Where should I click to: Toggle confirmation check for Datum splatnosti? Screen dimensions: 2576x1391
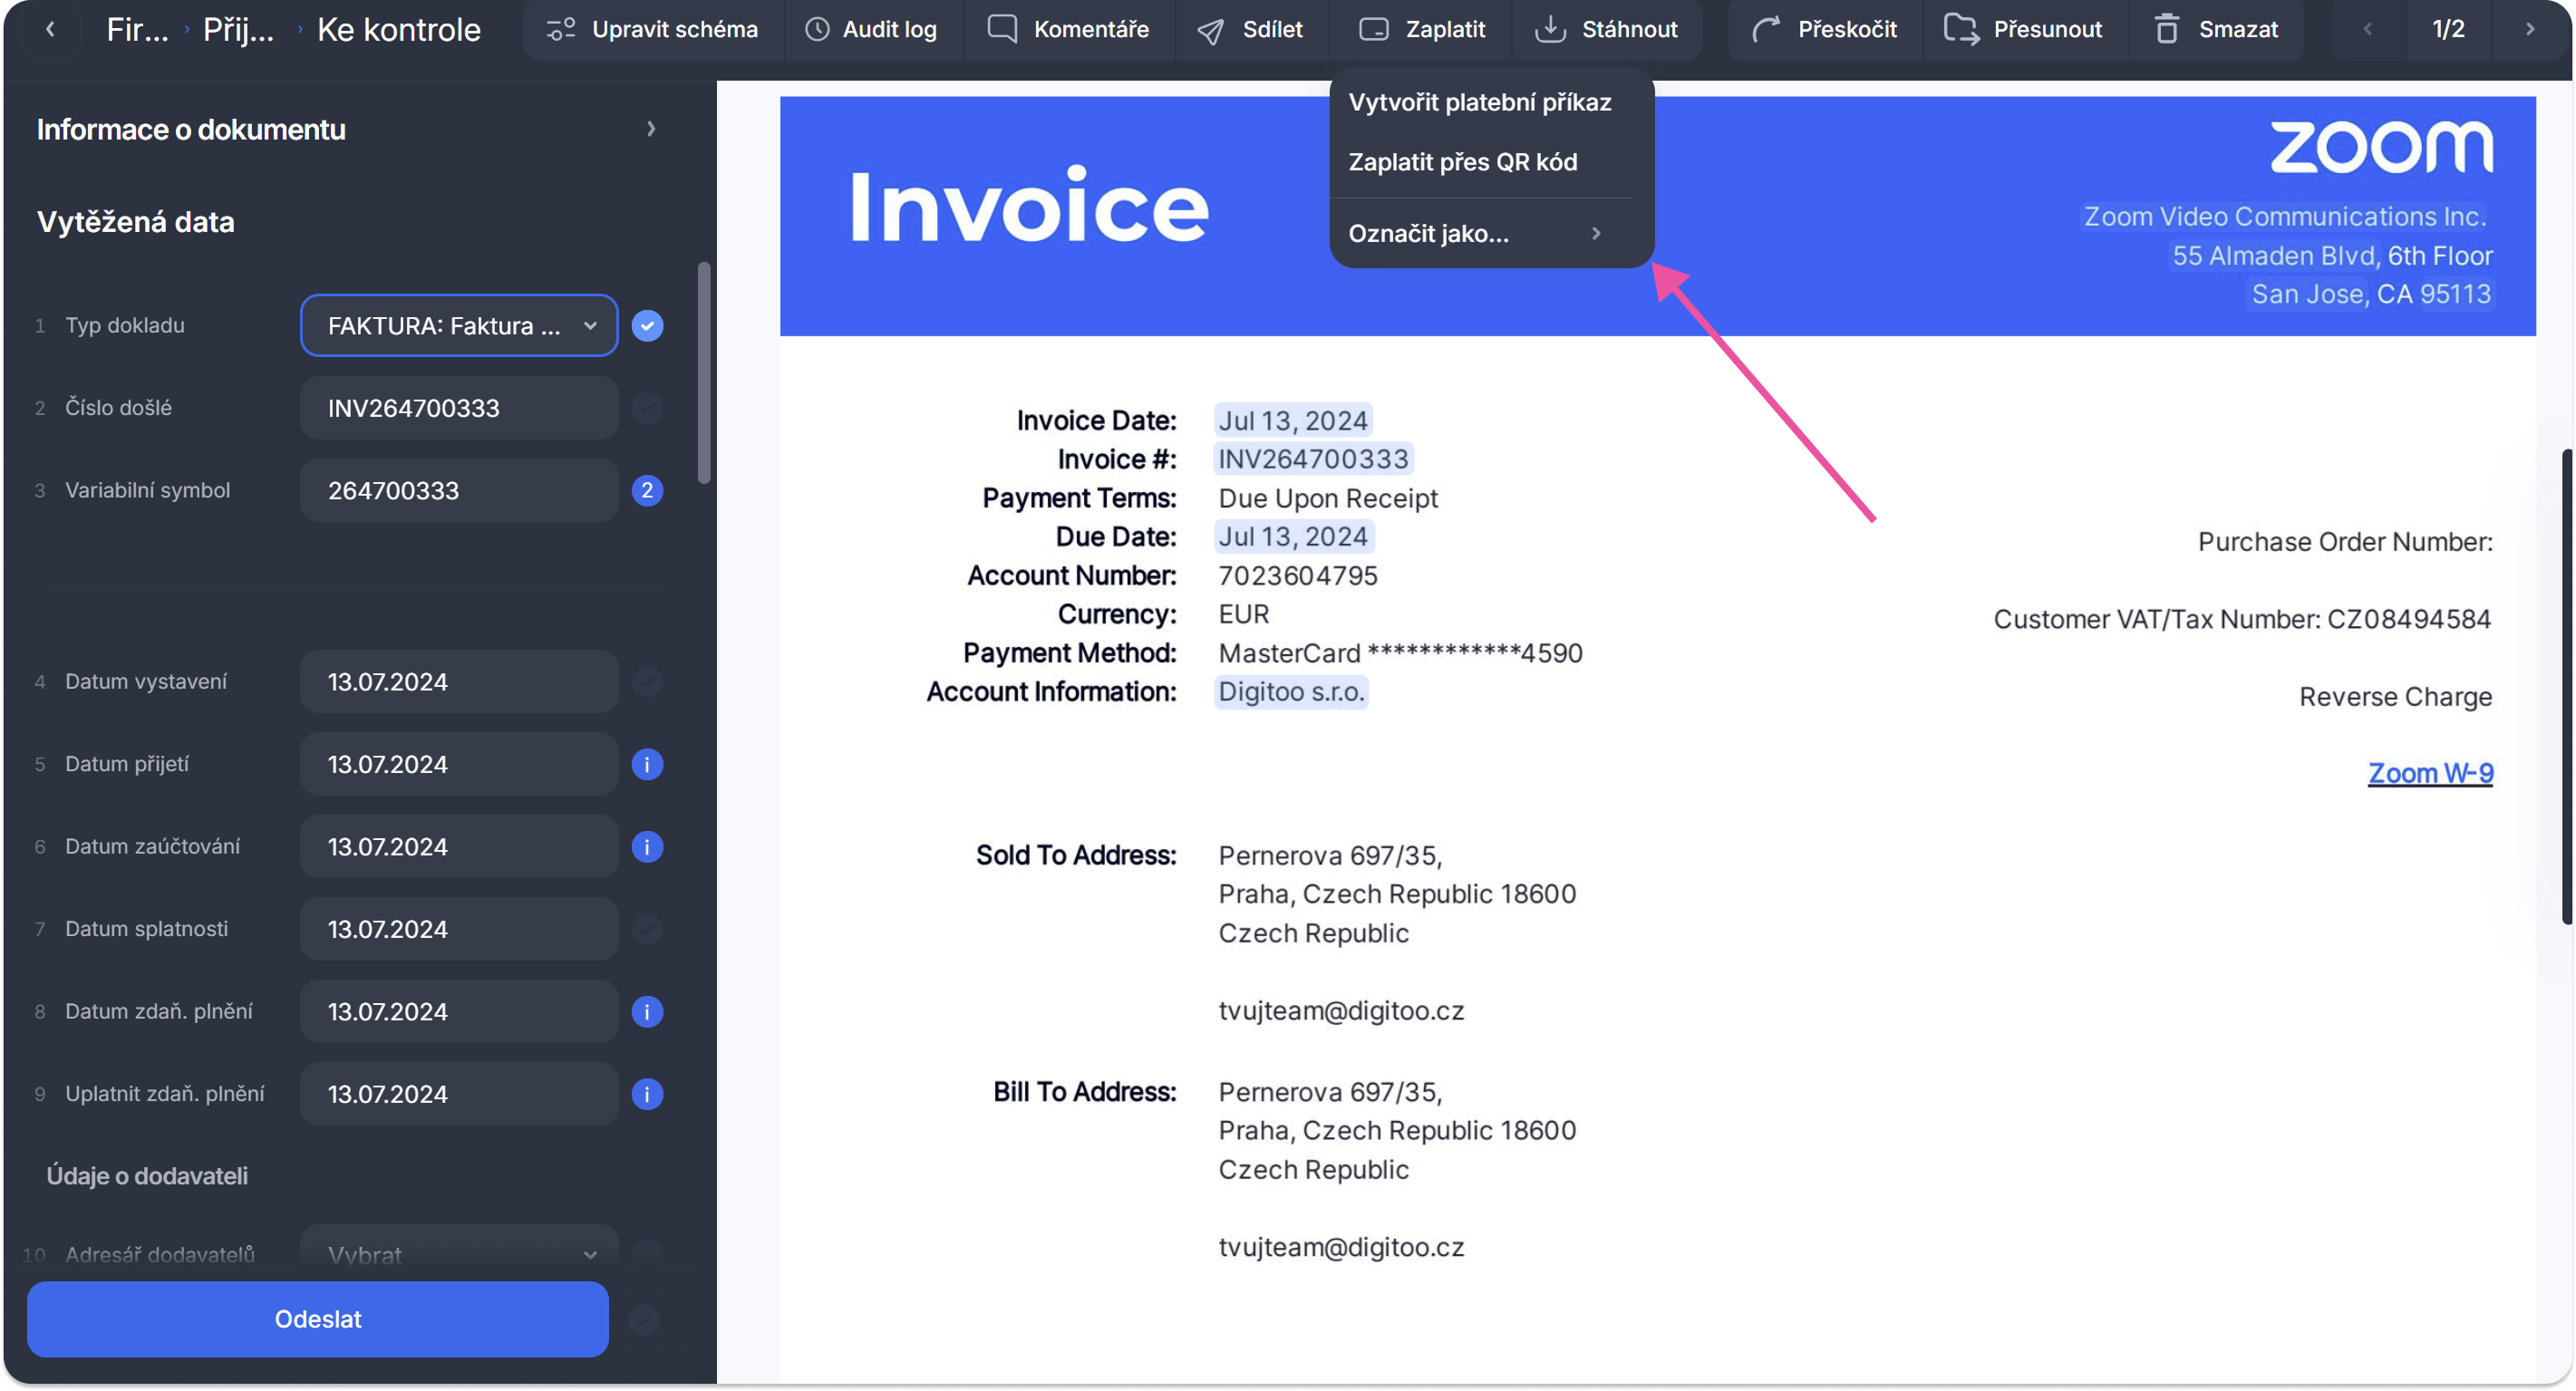point(647,929)
